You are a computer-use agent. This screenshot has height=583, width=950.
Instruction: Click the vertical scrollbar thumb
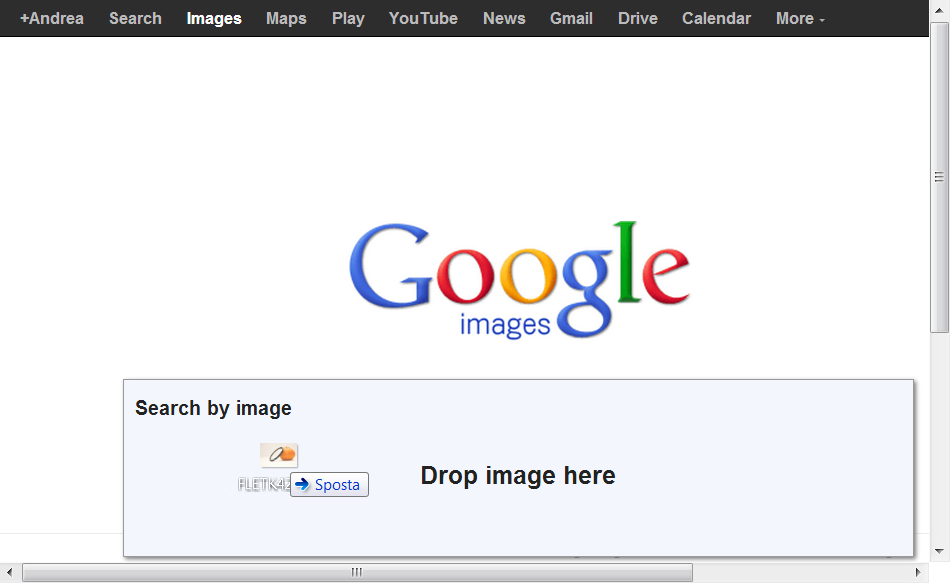[x=940, y=177]
